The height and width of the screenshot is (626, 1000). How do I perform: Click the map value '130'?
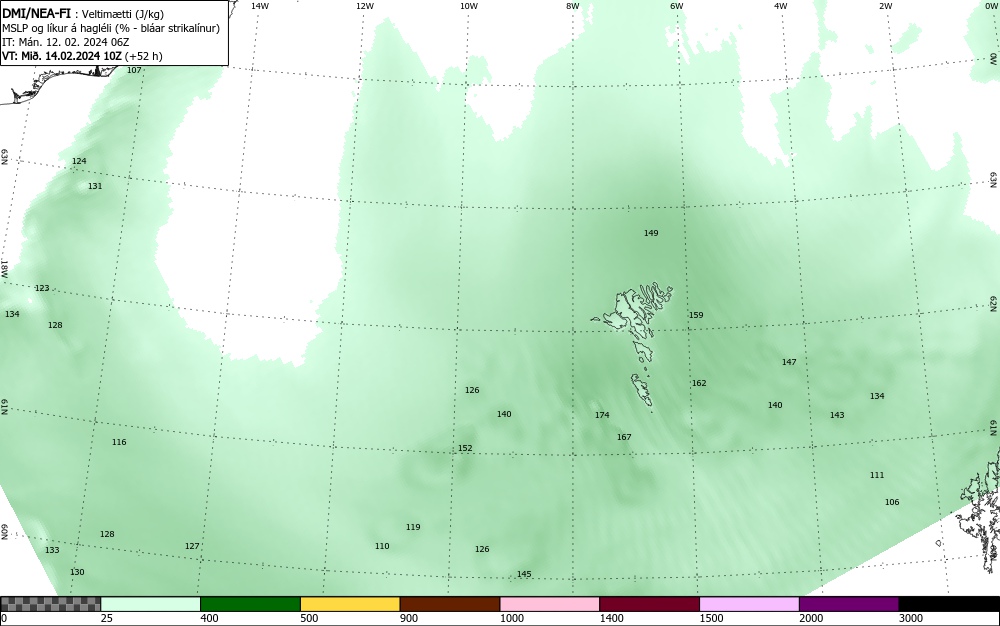(77, 572)
